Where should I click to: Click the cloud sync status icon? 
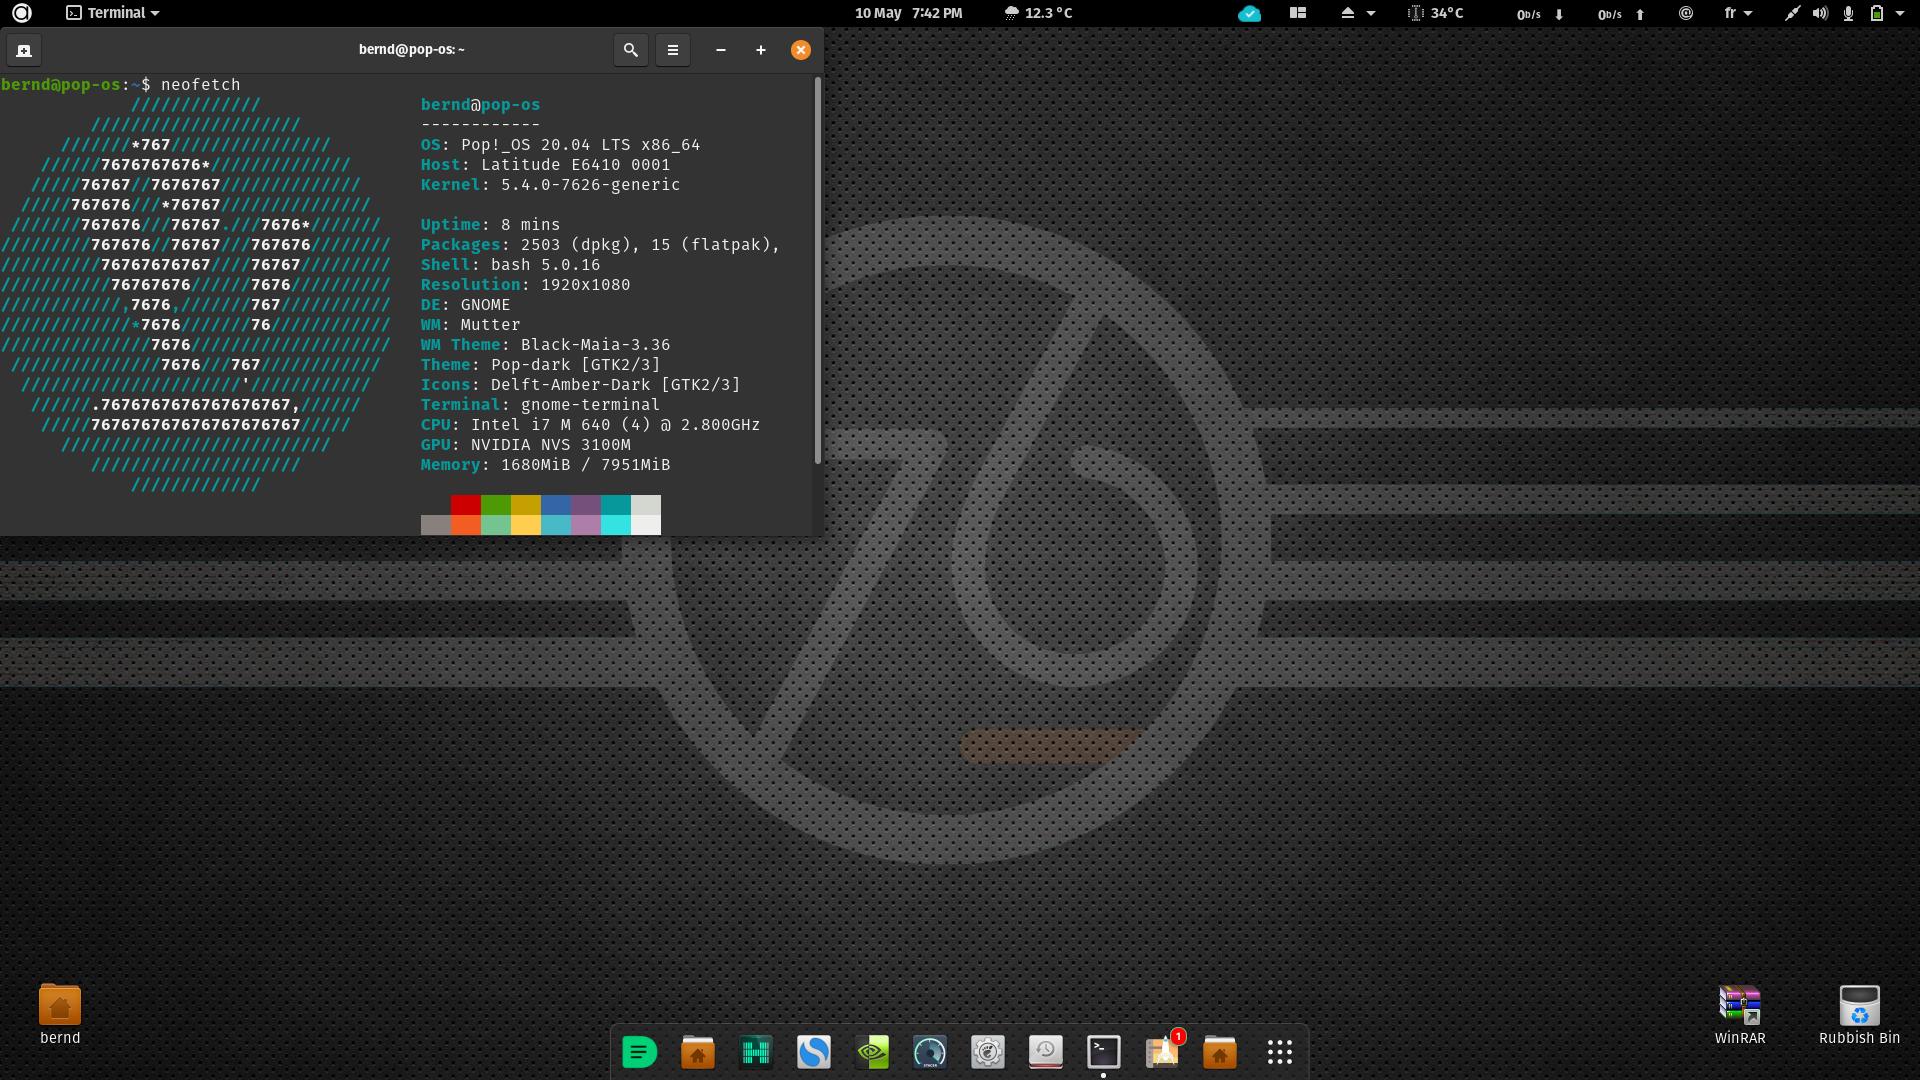[1249, 13]
